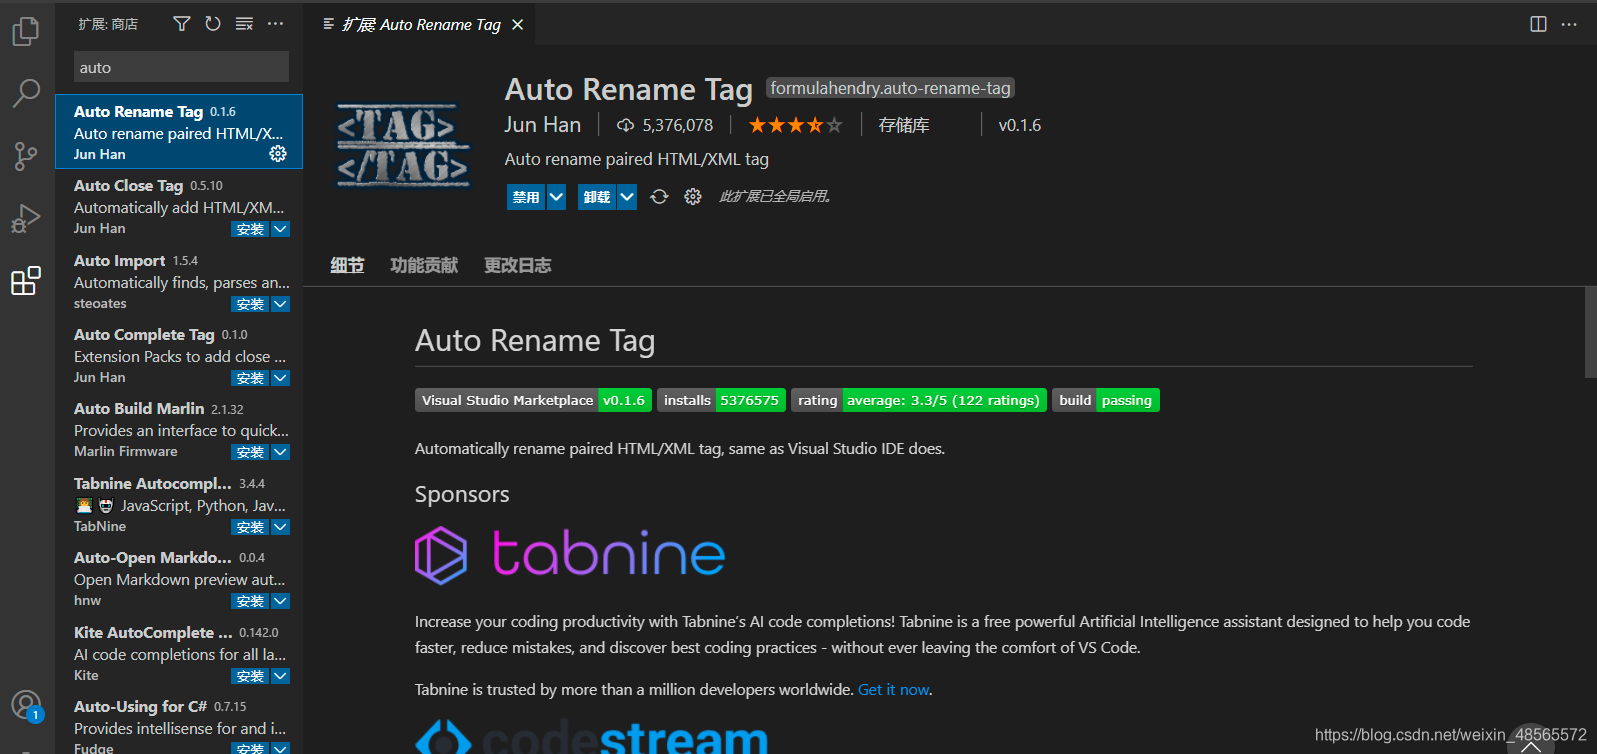Image resolution: width=1597 pixels, height=754 pixels.
Task: Filter extensions with the funnel icon
Action: (x=181, y=24)
